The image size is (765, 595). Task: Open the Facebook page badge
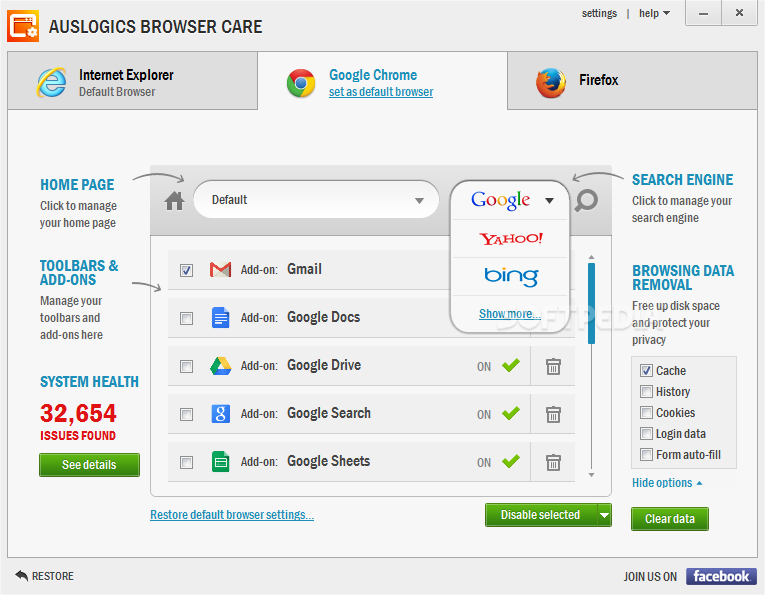coord(721,576)
